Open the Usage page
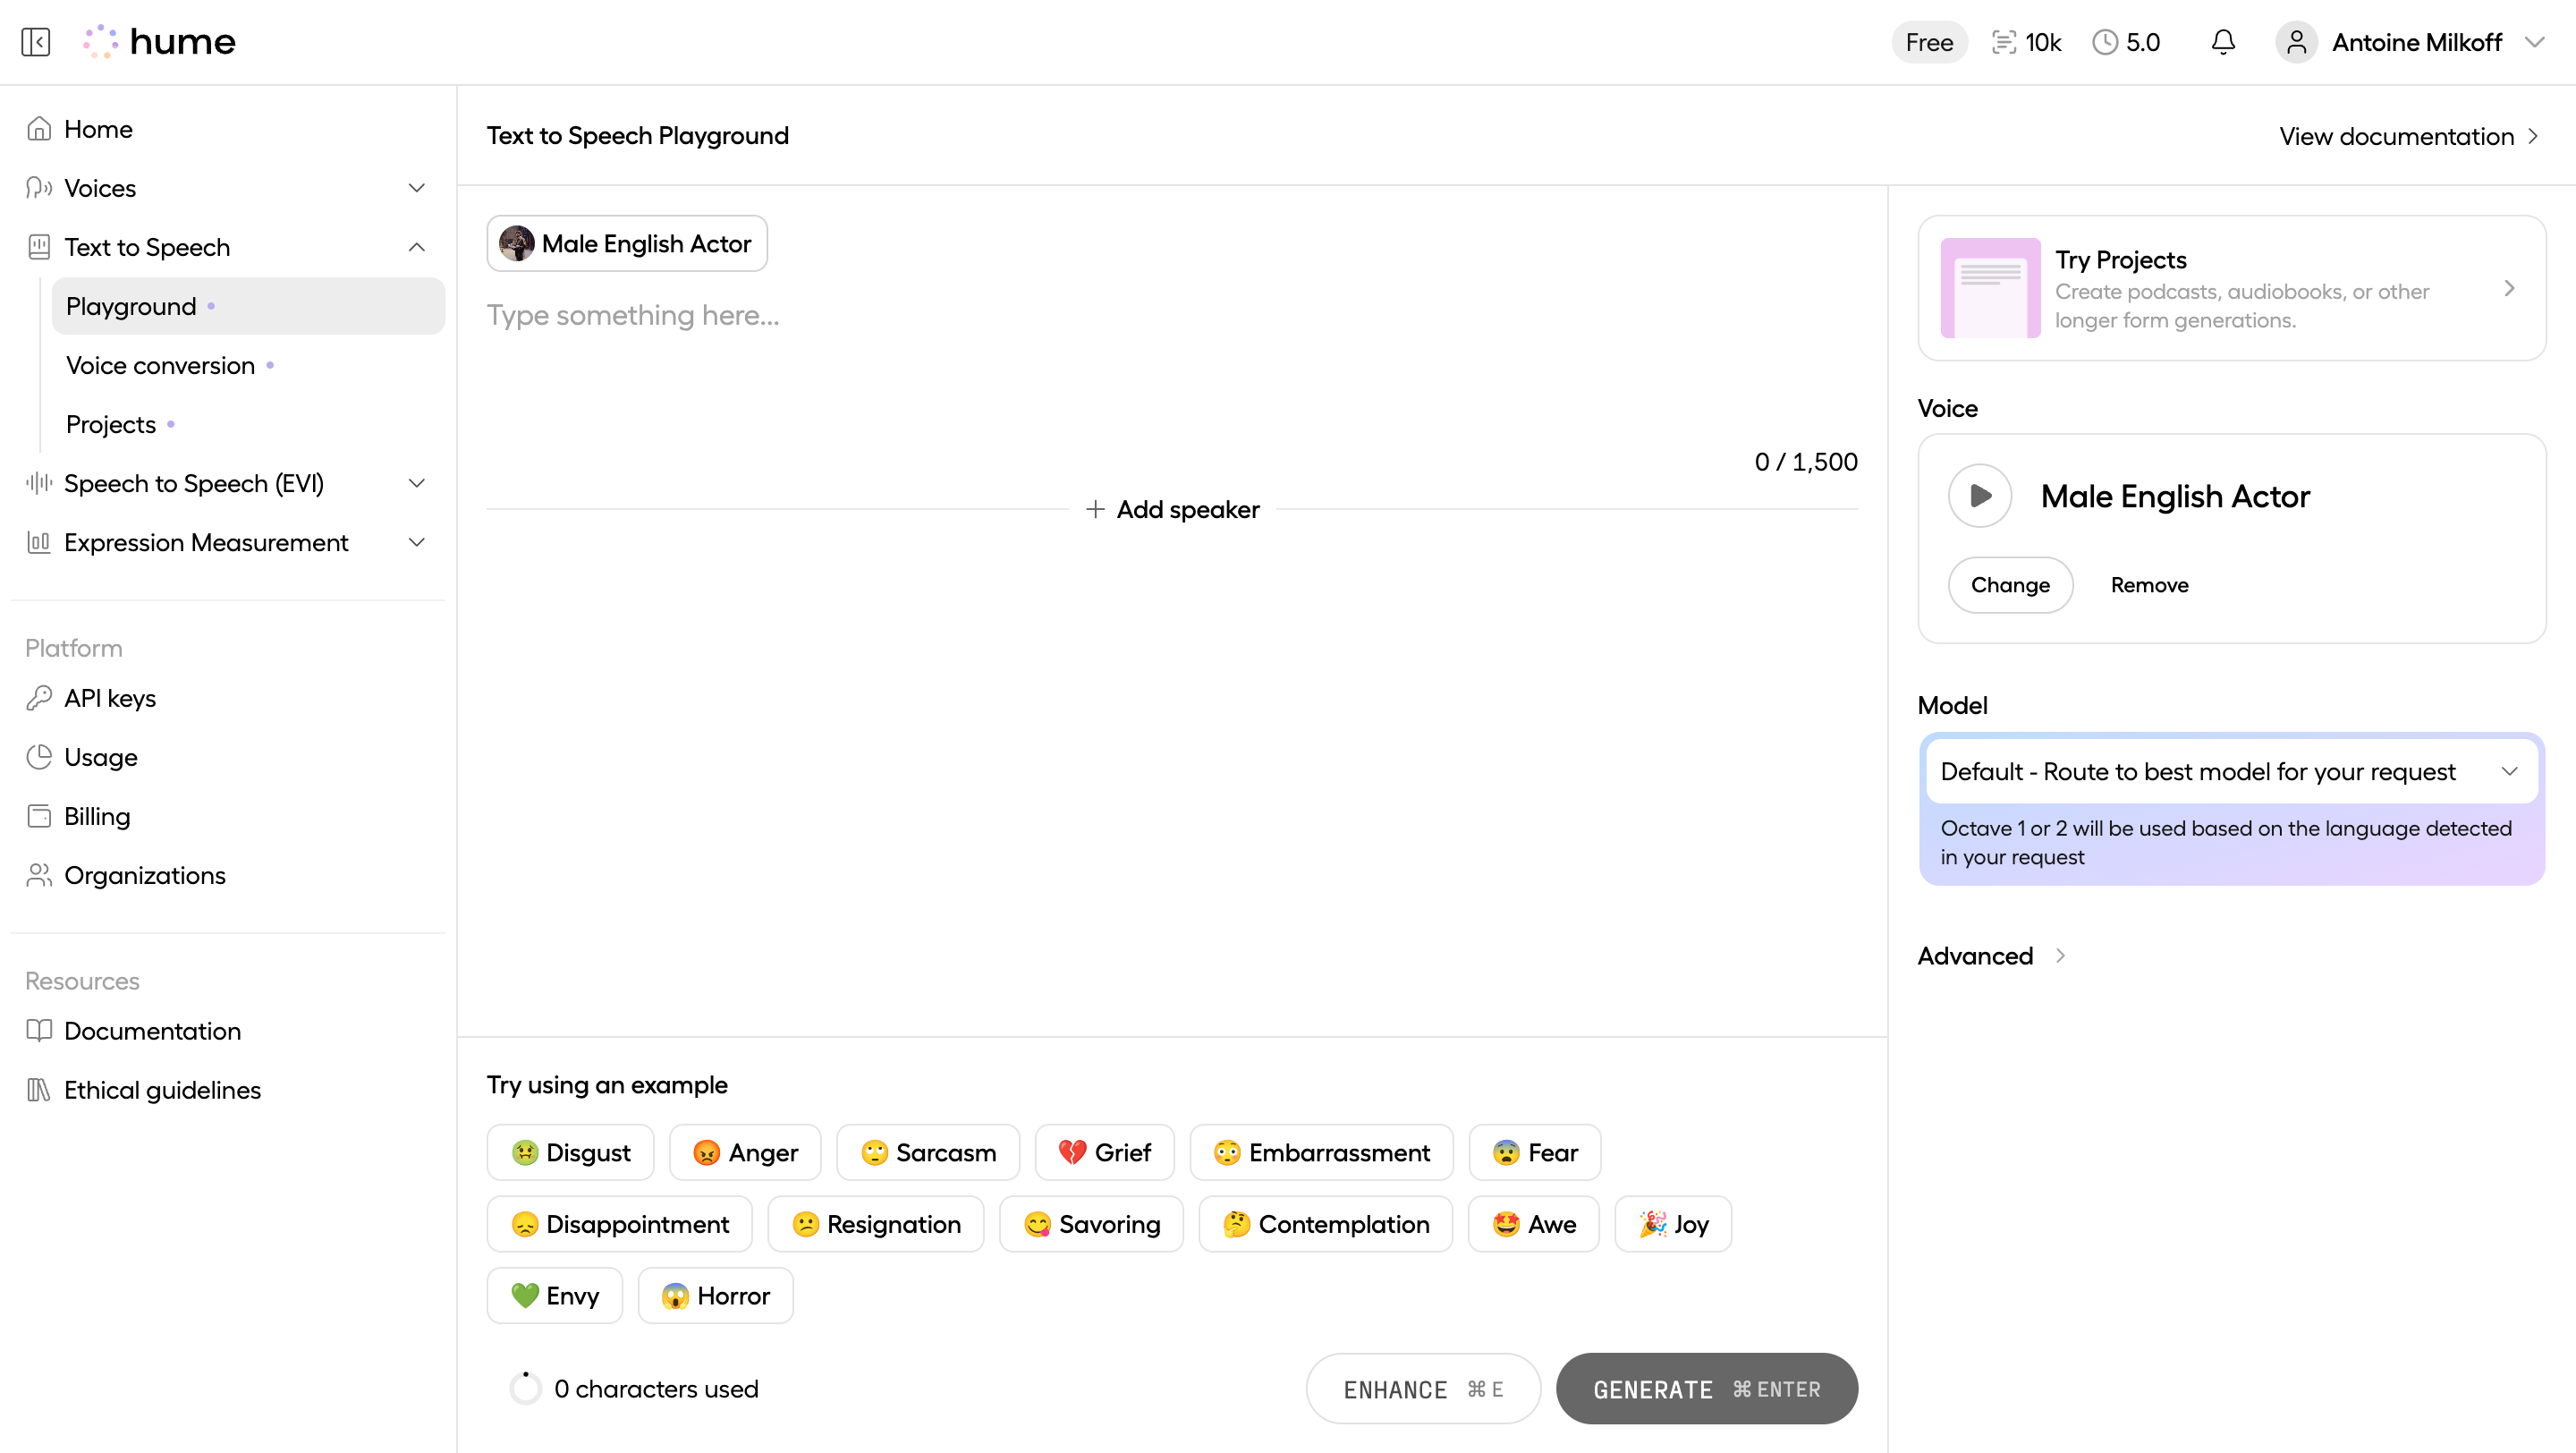The height and width of the screenshot is (1453, 2576). click(x=100, y=757)
